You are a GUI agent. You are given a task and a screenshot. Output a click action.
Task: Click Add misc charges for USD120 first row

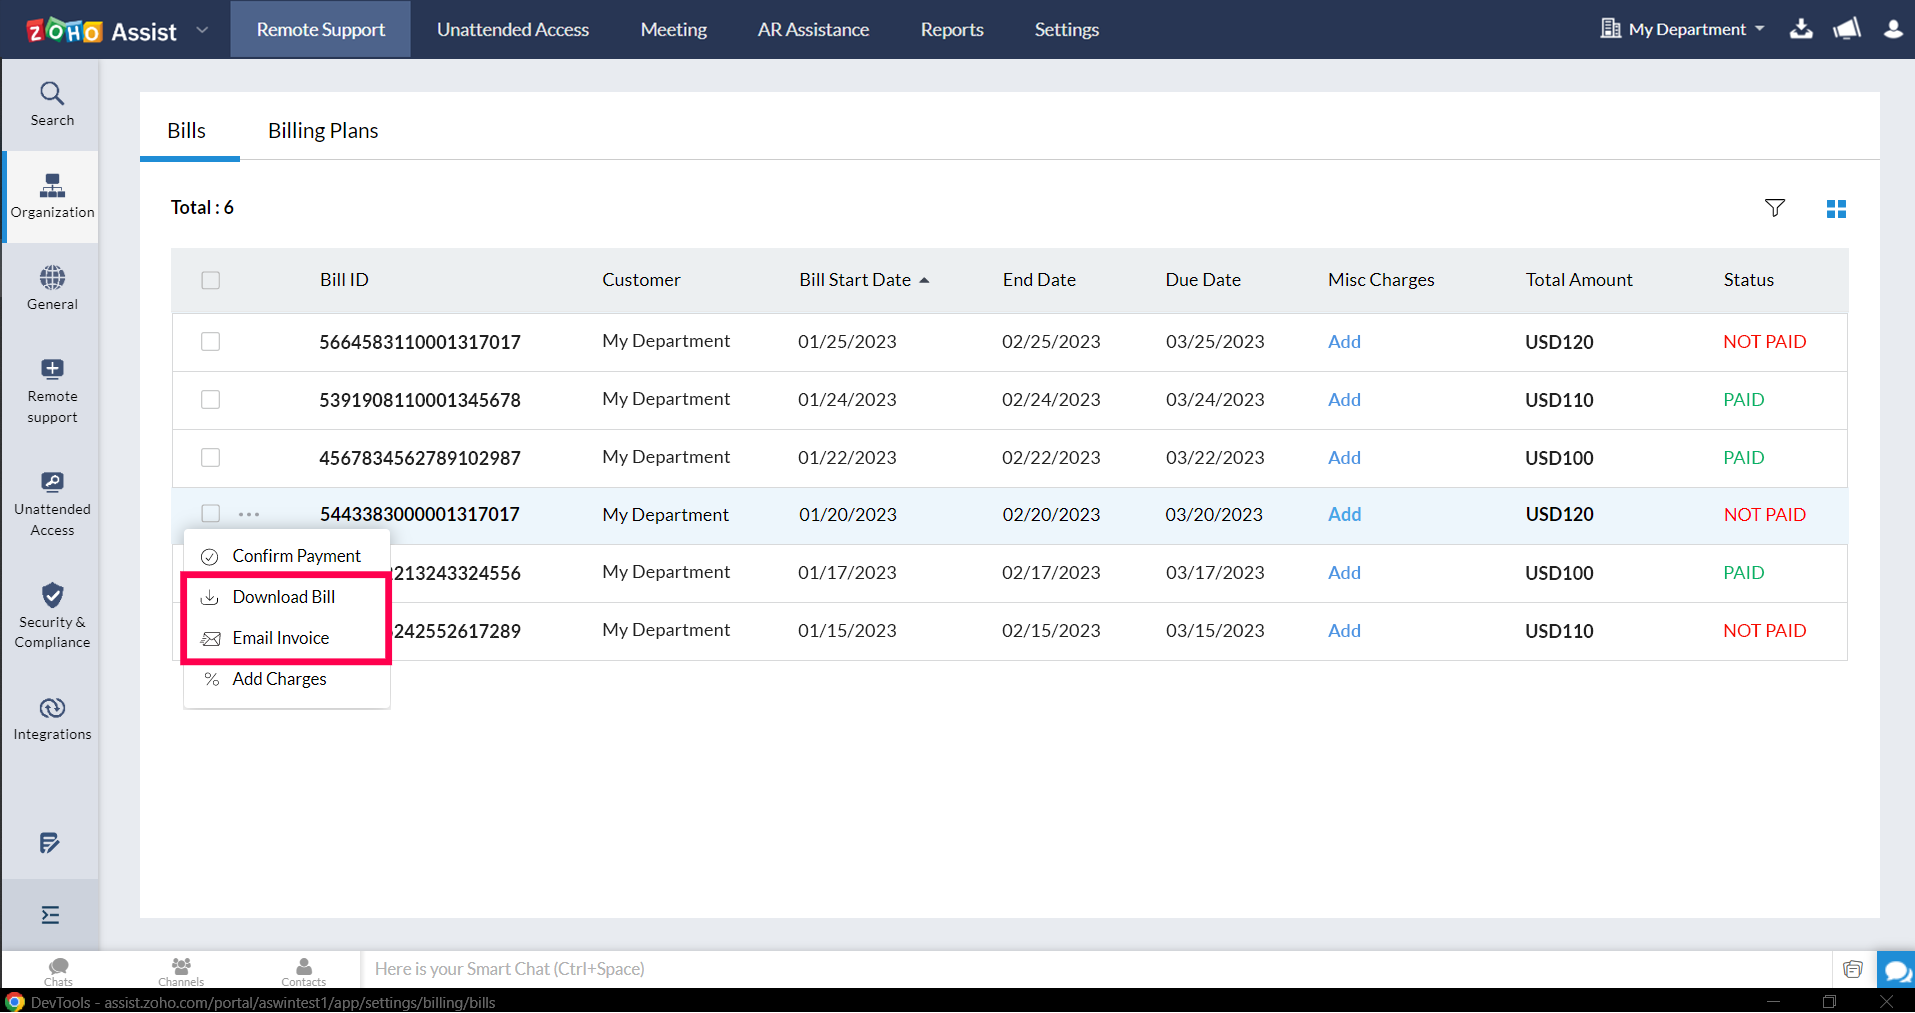[x=1344, y=342]
